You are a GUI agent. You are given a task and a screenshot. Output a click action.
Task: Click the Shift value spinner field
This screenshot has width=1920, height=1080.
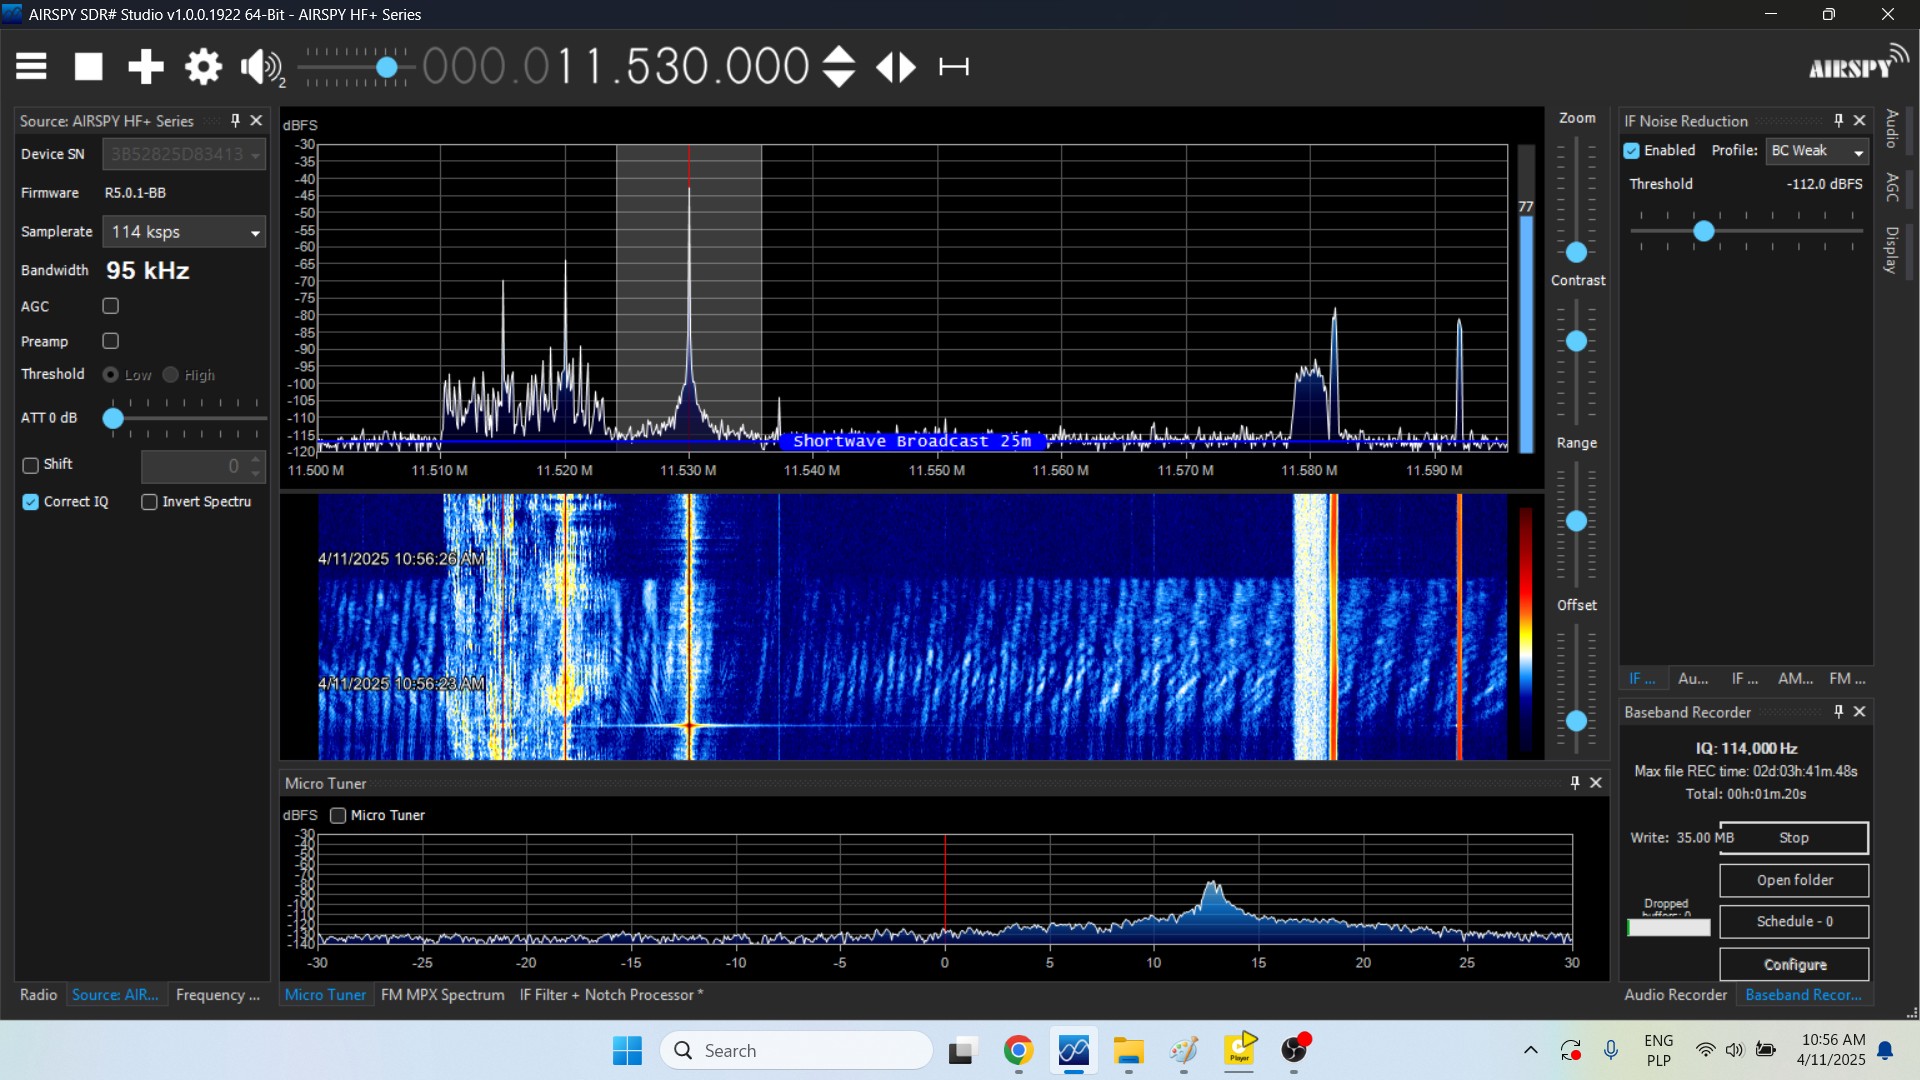point(202,466)
